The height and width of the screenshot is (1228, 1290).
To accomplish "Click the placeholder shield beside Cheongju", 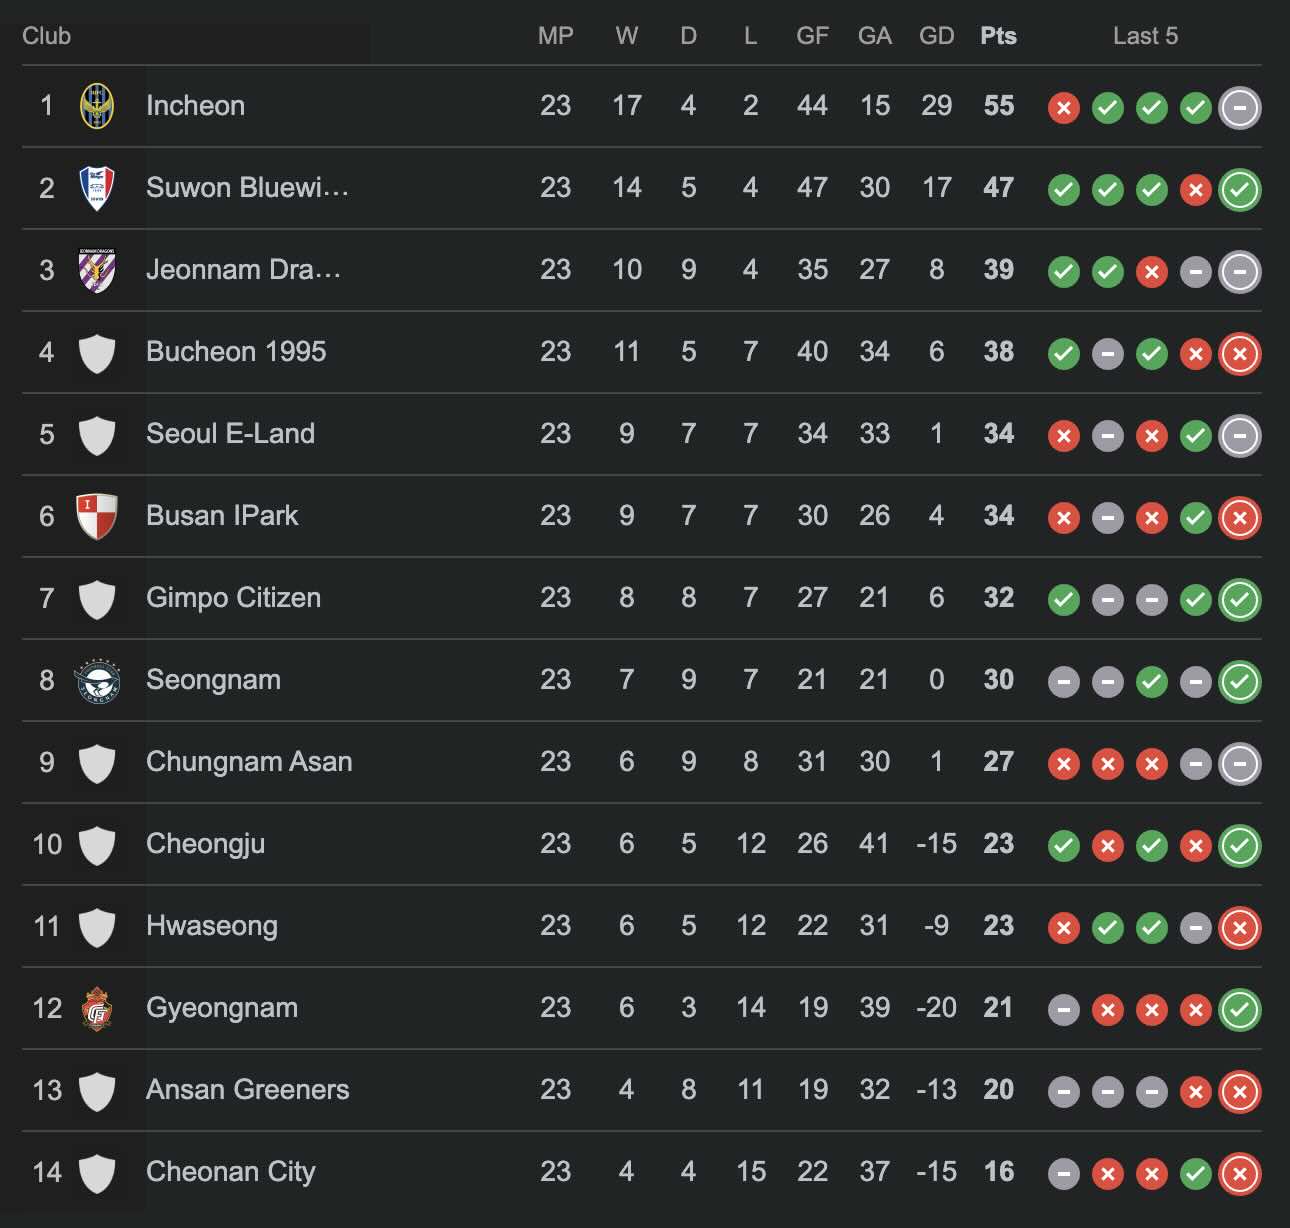I will [x=97, y=845].
